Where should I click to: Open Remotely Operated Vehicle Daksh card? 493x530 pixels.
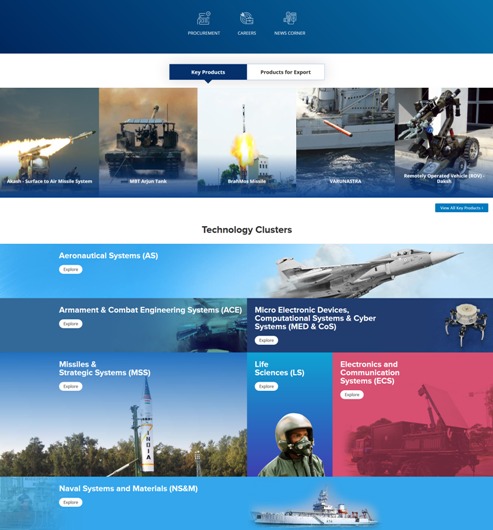pyautogui.click(x=444, y=142)
